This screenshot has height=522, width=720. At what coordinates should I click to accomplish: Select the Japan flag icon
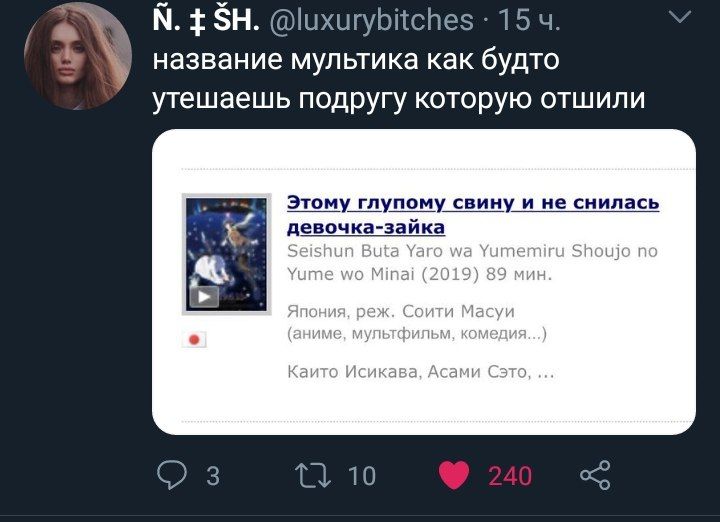194,339
